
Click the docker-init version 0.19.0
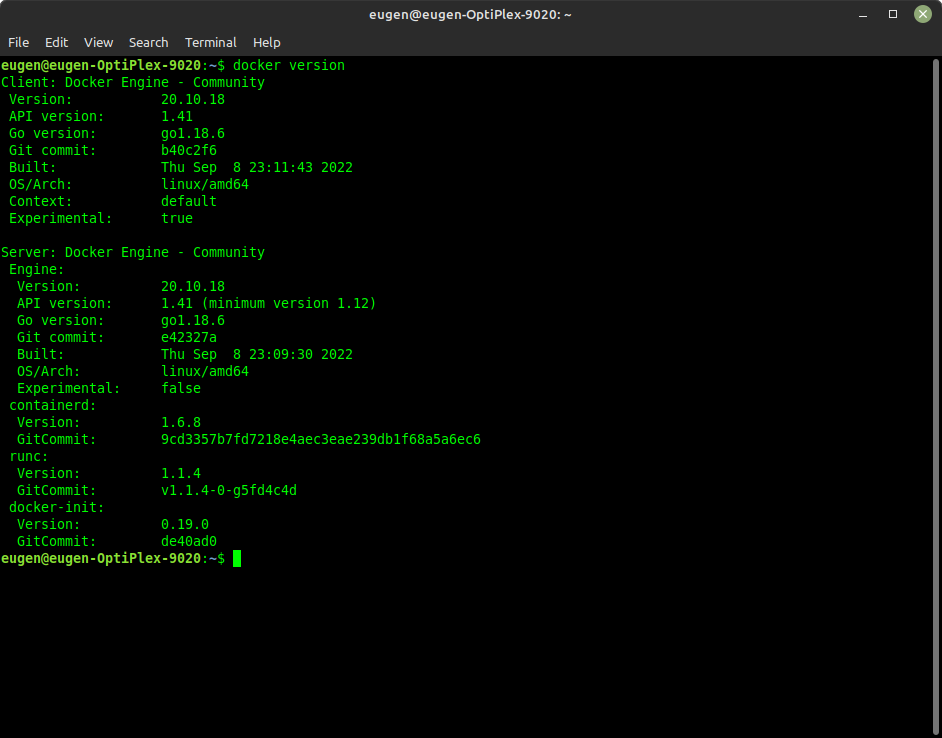184,524
